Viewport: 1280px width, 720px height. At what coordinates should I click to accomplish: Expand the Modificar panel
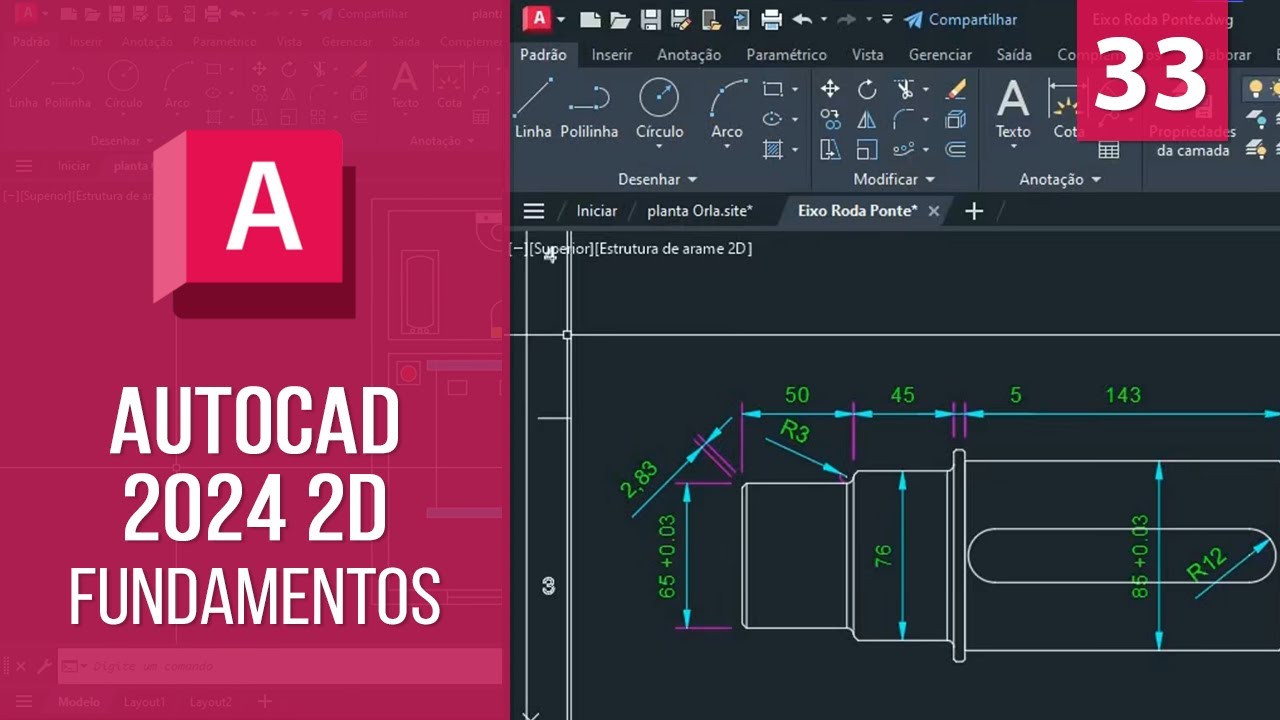pyautogui.click(x=894, y=179)
